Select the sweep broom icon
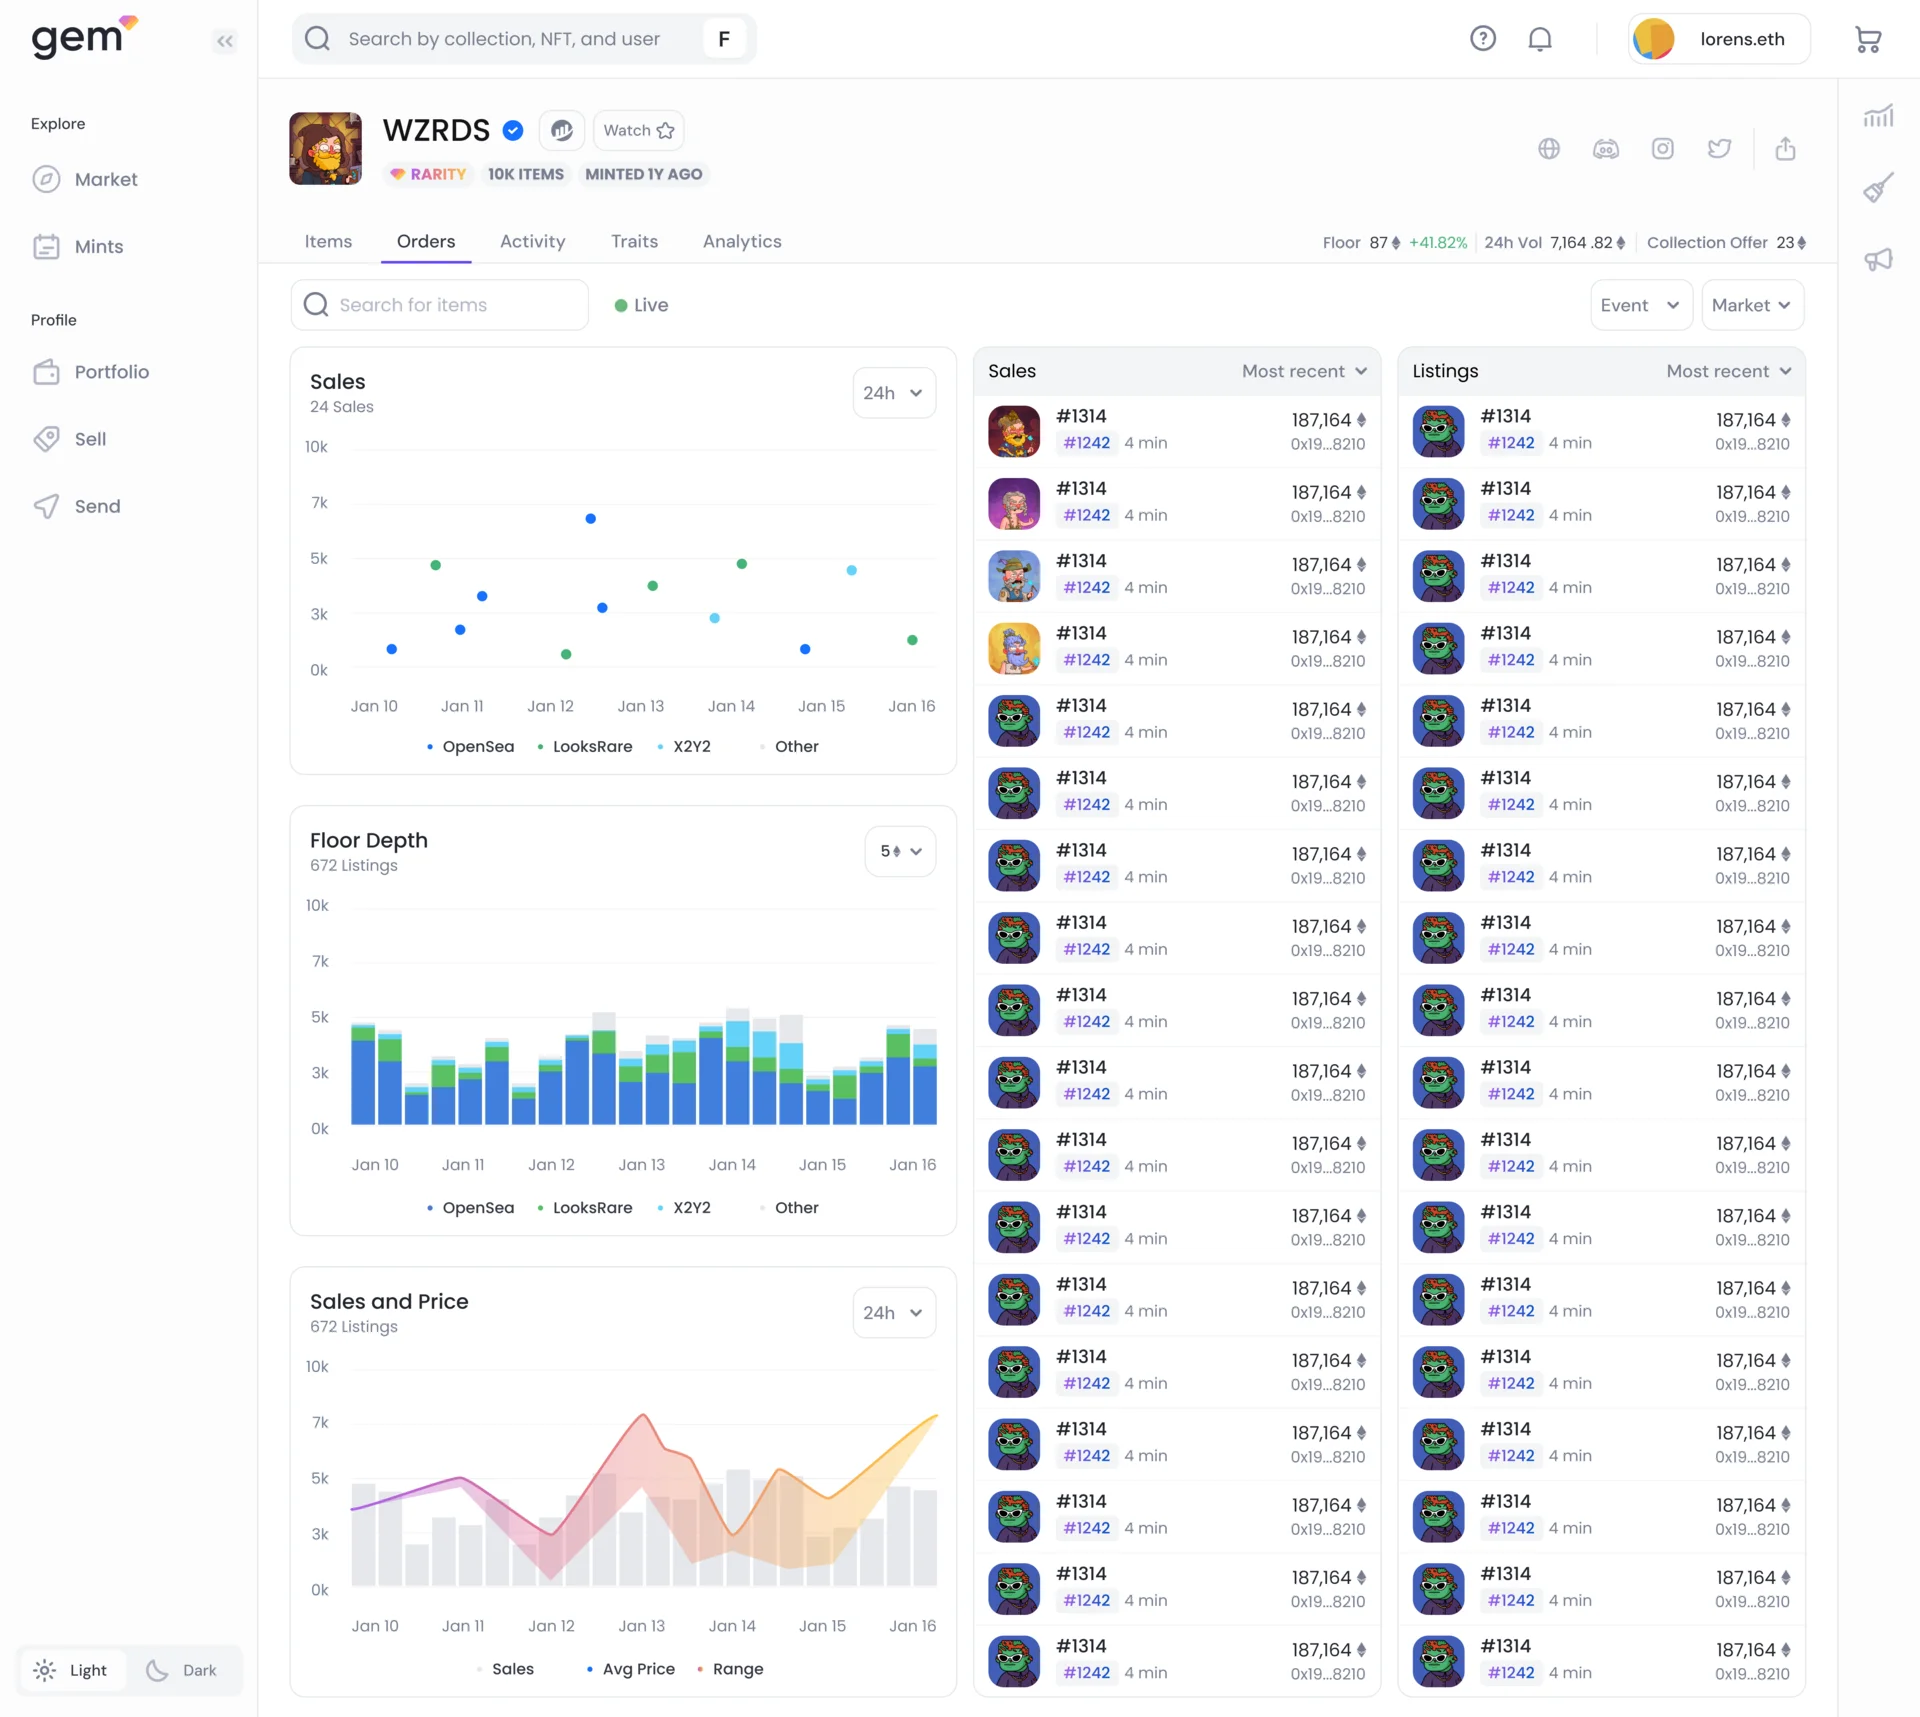 (x=1878, y=188)
